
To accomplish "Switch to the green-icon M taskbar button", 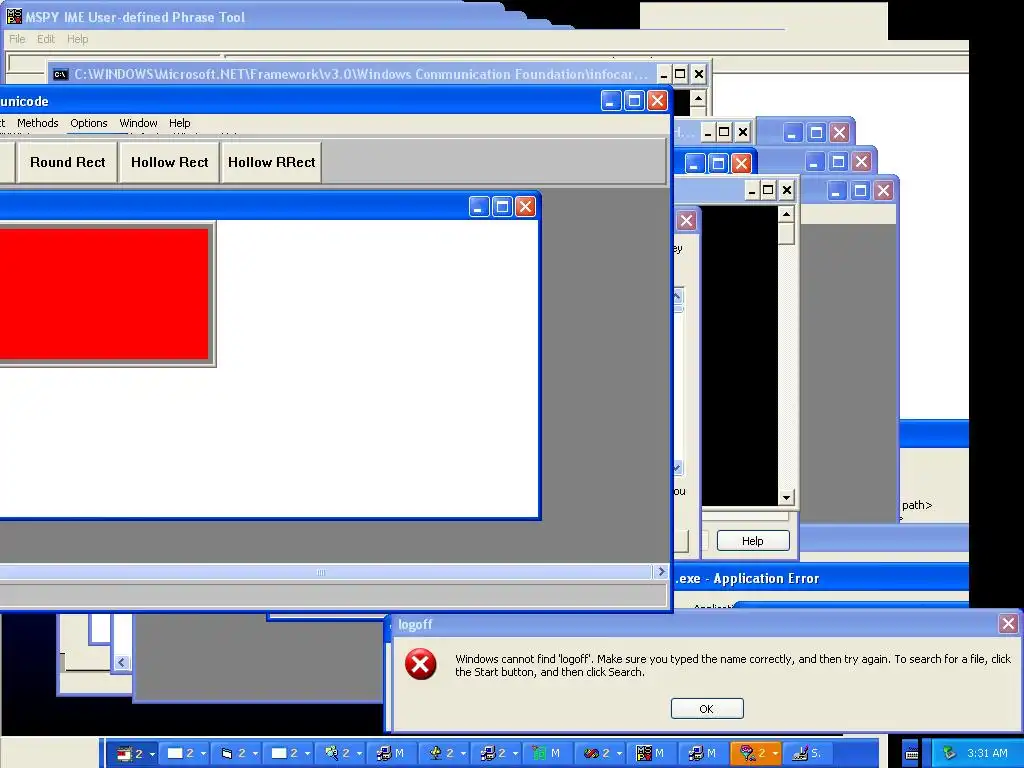I will (x=547, y=754).
